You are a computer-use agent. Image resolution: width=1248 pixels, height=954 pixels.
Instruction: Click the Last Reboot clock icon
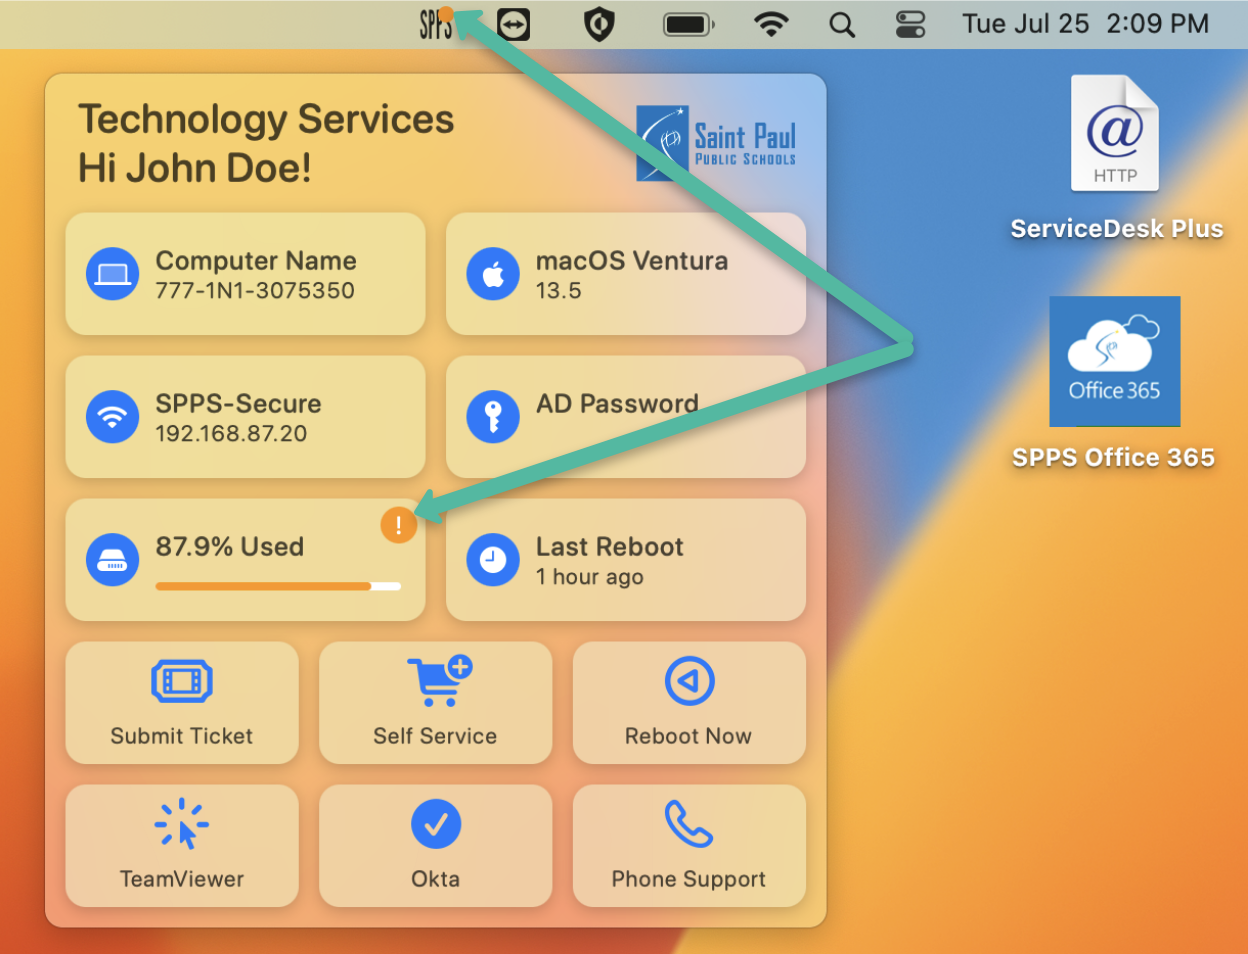pos(493,560)
